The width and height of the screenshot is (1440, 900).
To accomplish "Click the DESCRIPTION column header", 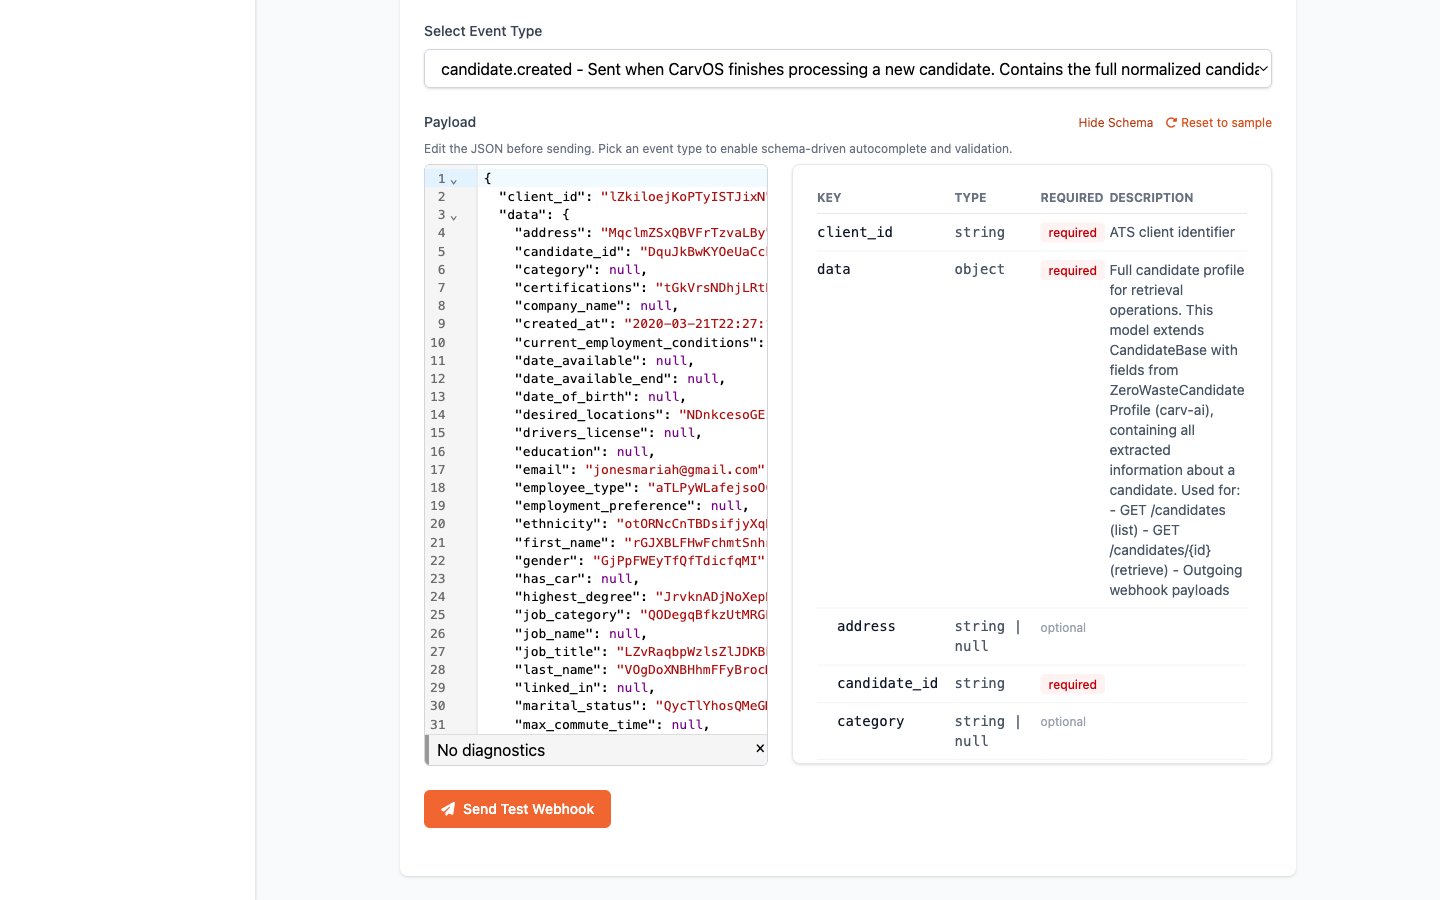I will coord(1151,198).
